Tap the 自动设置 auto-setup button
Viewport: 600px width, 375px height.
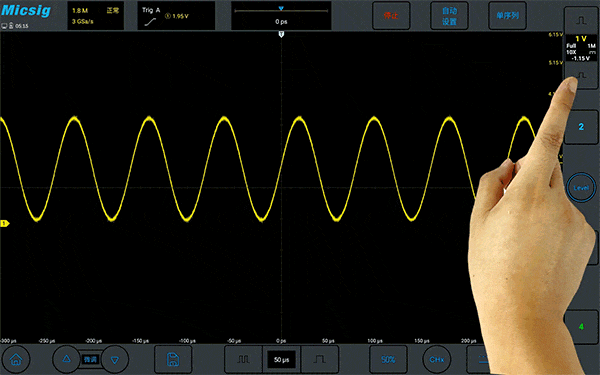click(449, 16)
